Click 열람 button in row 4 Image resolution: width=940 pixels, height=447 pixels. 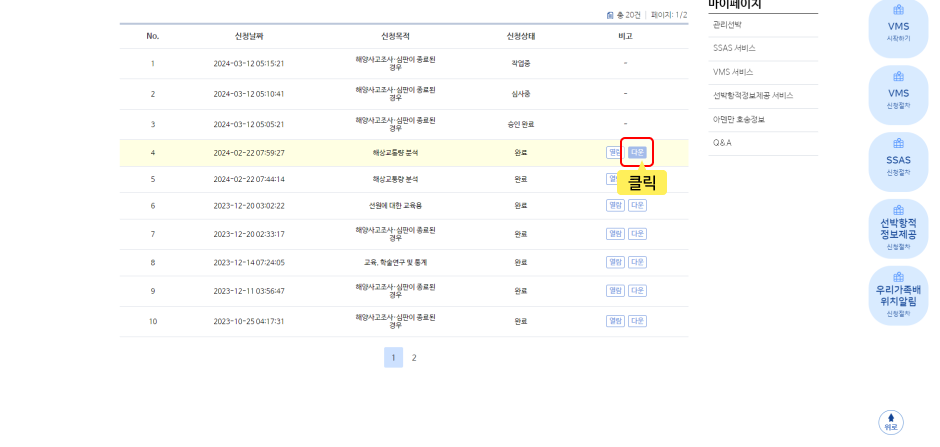(614, 153)
